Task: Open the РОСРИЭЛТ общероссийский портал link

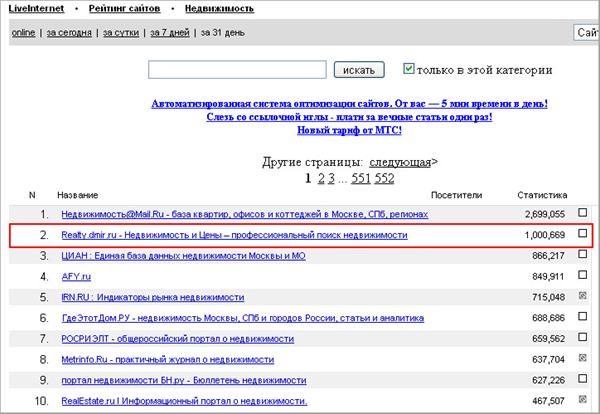Action: click(x=178, y=339)
